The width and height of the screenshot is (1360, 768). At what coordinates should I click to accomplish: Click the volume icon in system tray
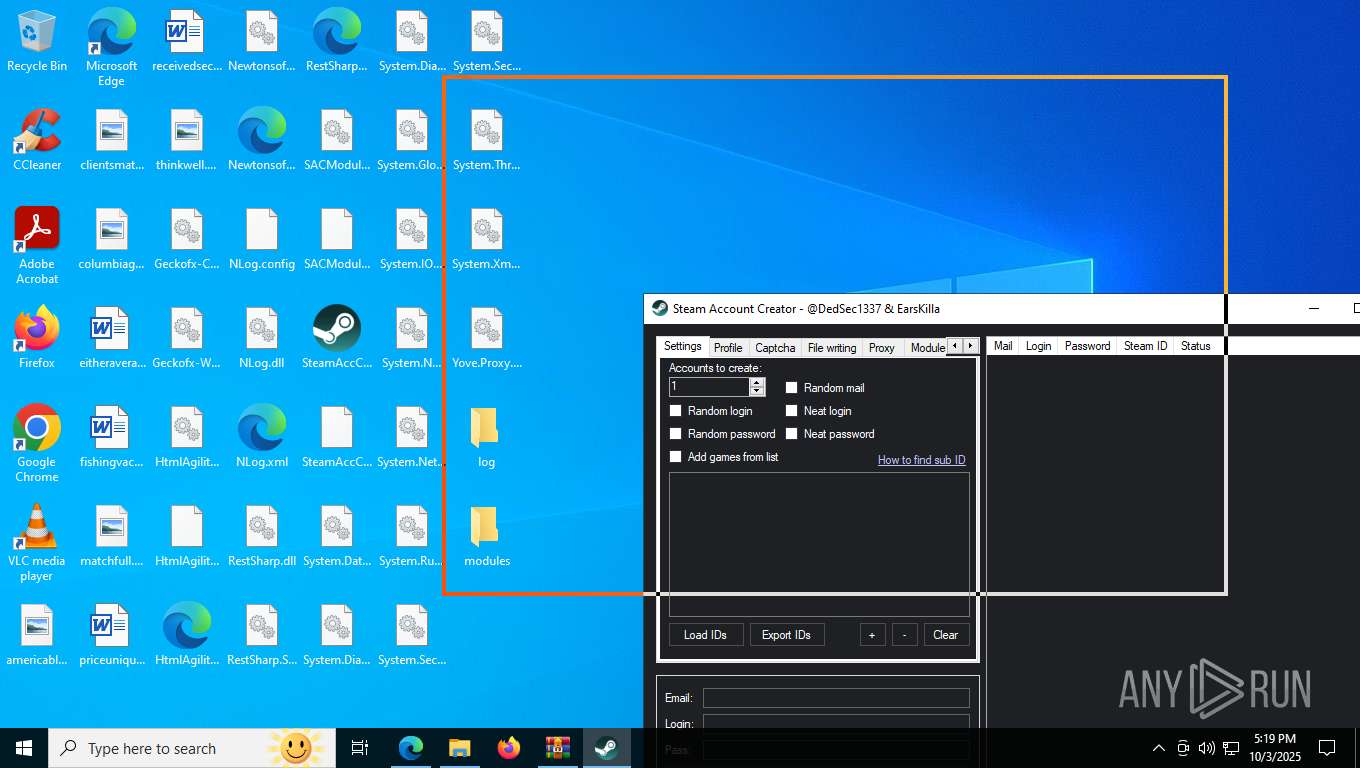(1206, 748)
